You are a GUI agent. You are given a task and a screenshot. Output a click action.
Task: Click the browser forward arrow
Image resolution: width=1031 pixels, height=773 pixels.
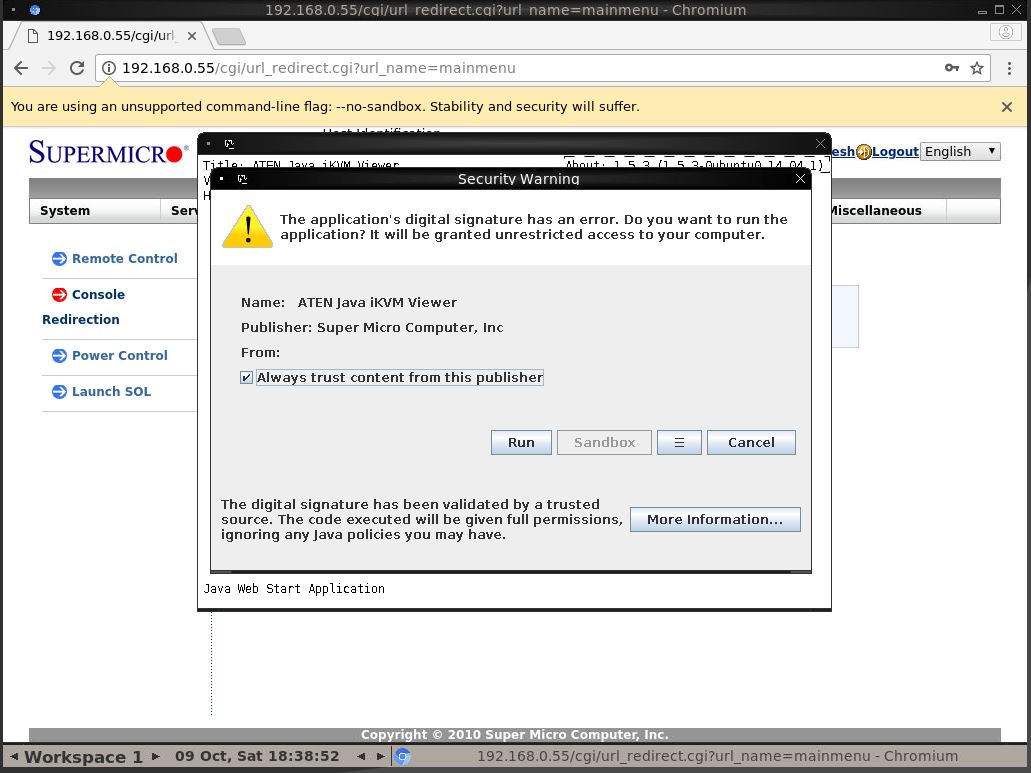click(x=49, y=68)
